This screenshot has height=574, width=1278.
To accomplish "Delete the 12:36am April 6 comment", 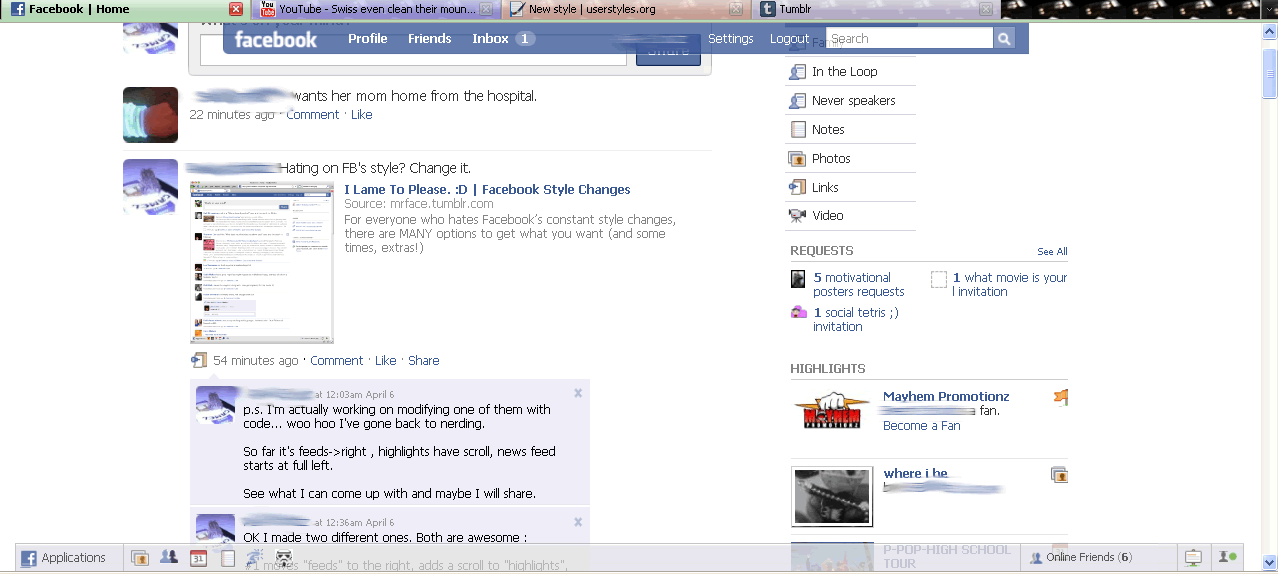I will 578,522.
